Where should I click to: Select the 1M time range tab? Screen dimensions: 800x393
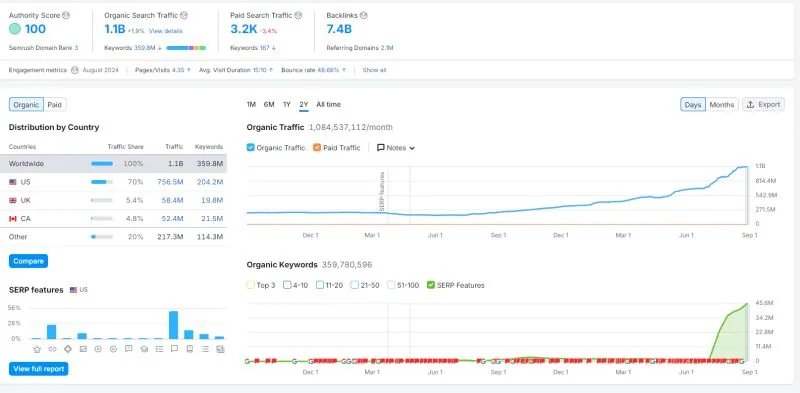[x=251, y=105]
